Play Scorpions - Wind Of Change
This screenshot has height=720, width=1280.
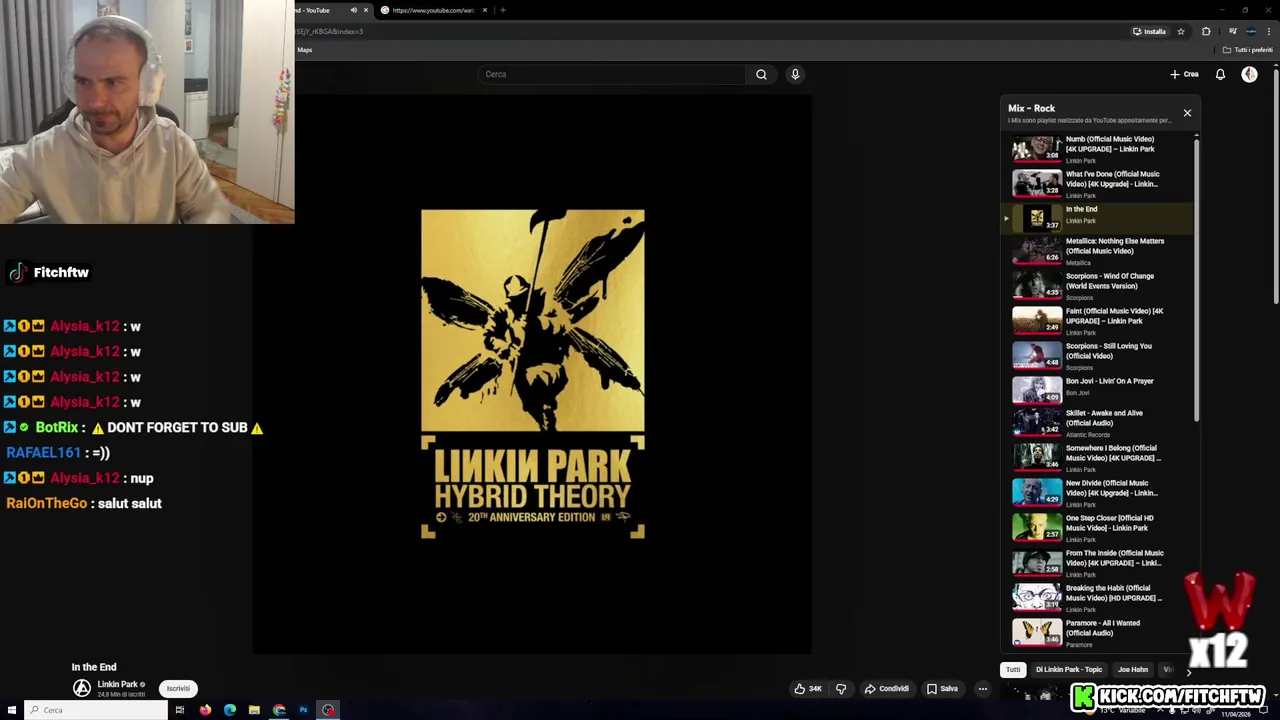(1098, 286)
